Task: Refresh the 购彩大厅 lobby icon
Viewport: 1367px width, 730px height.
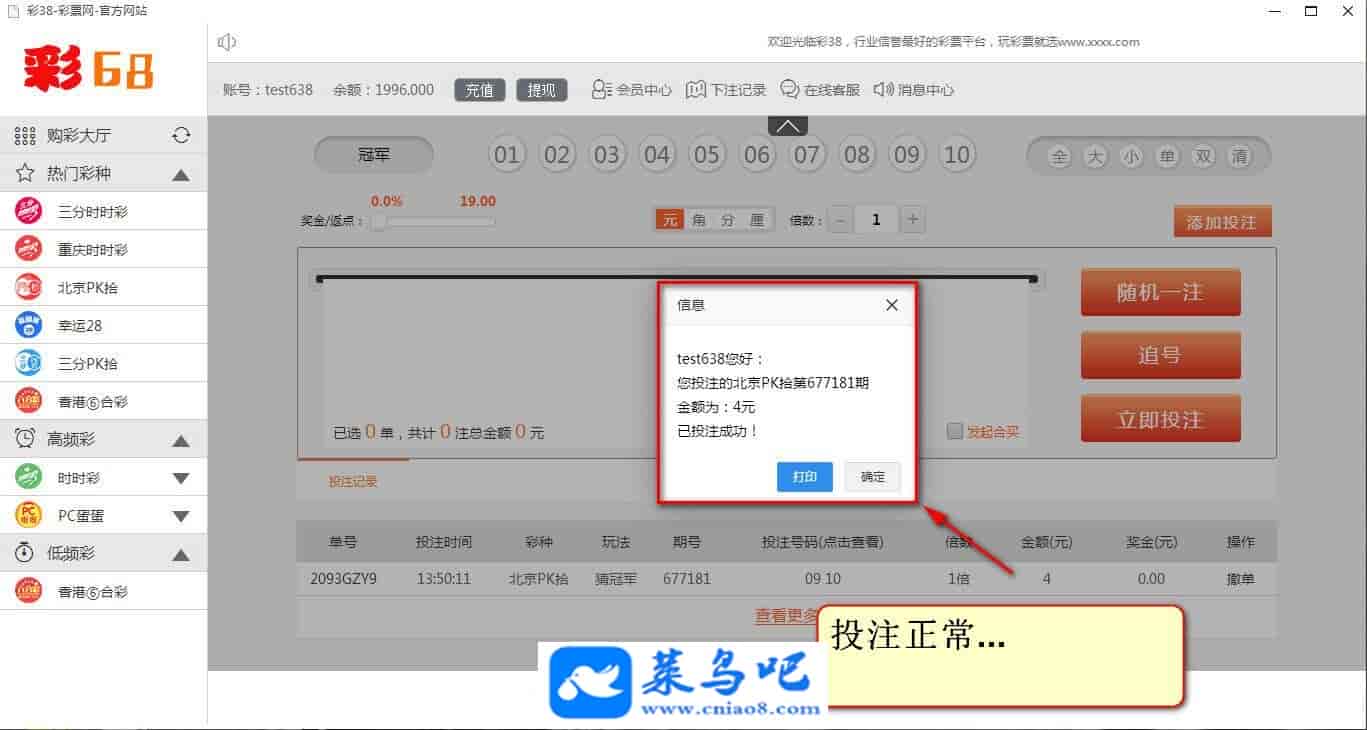Action: coord(181,136)
